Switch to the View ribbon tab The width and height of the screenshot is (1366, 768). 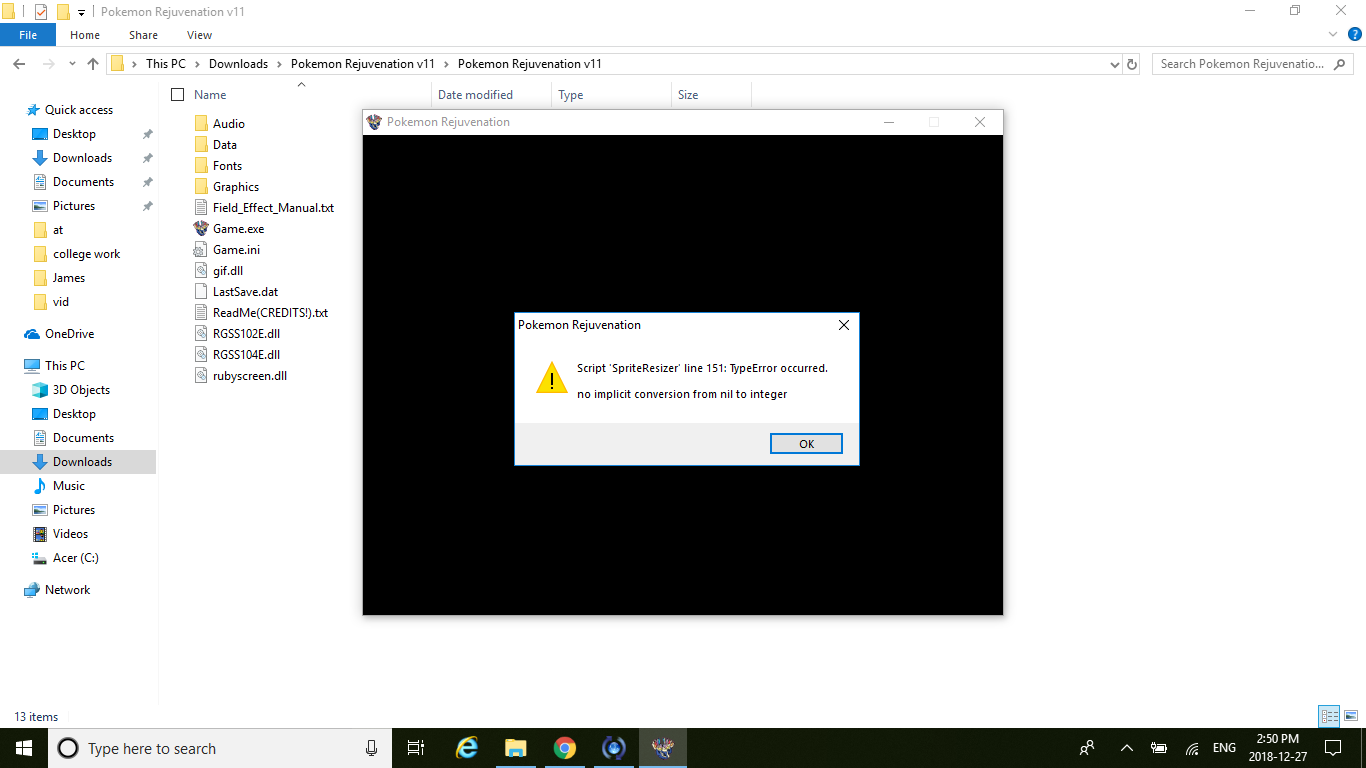(x=199, y=35)
